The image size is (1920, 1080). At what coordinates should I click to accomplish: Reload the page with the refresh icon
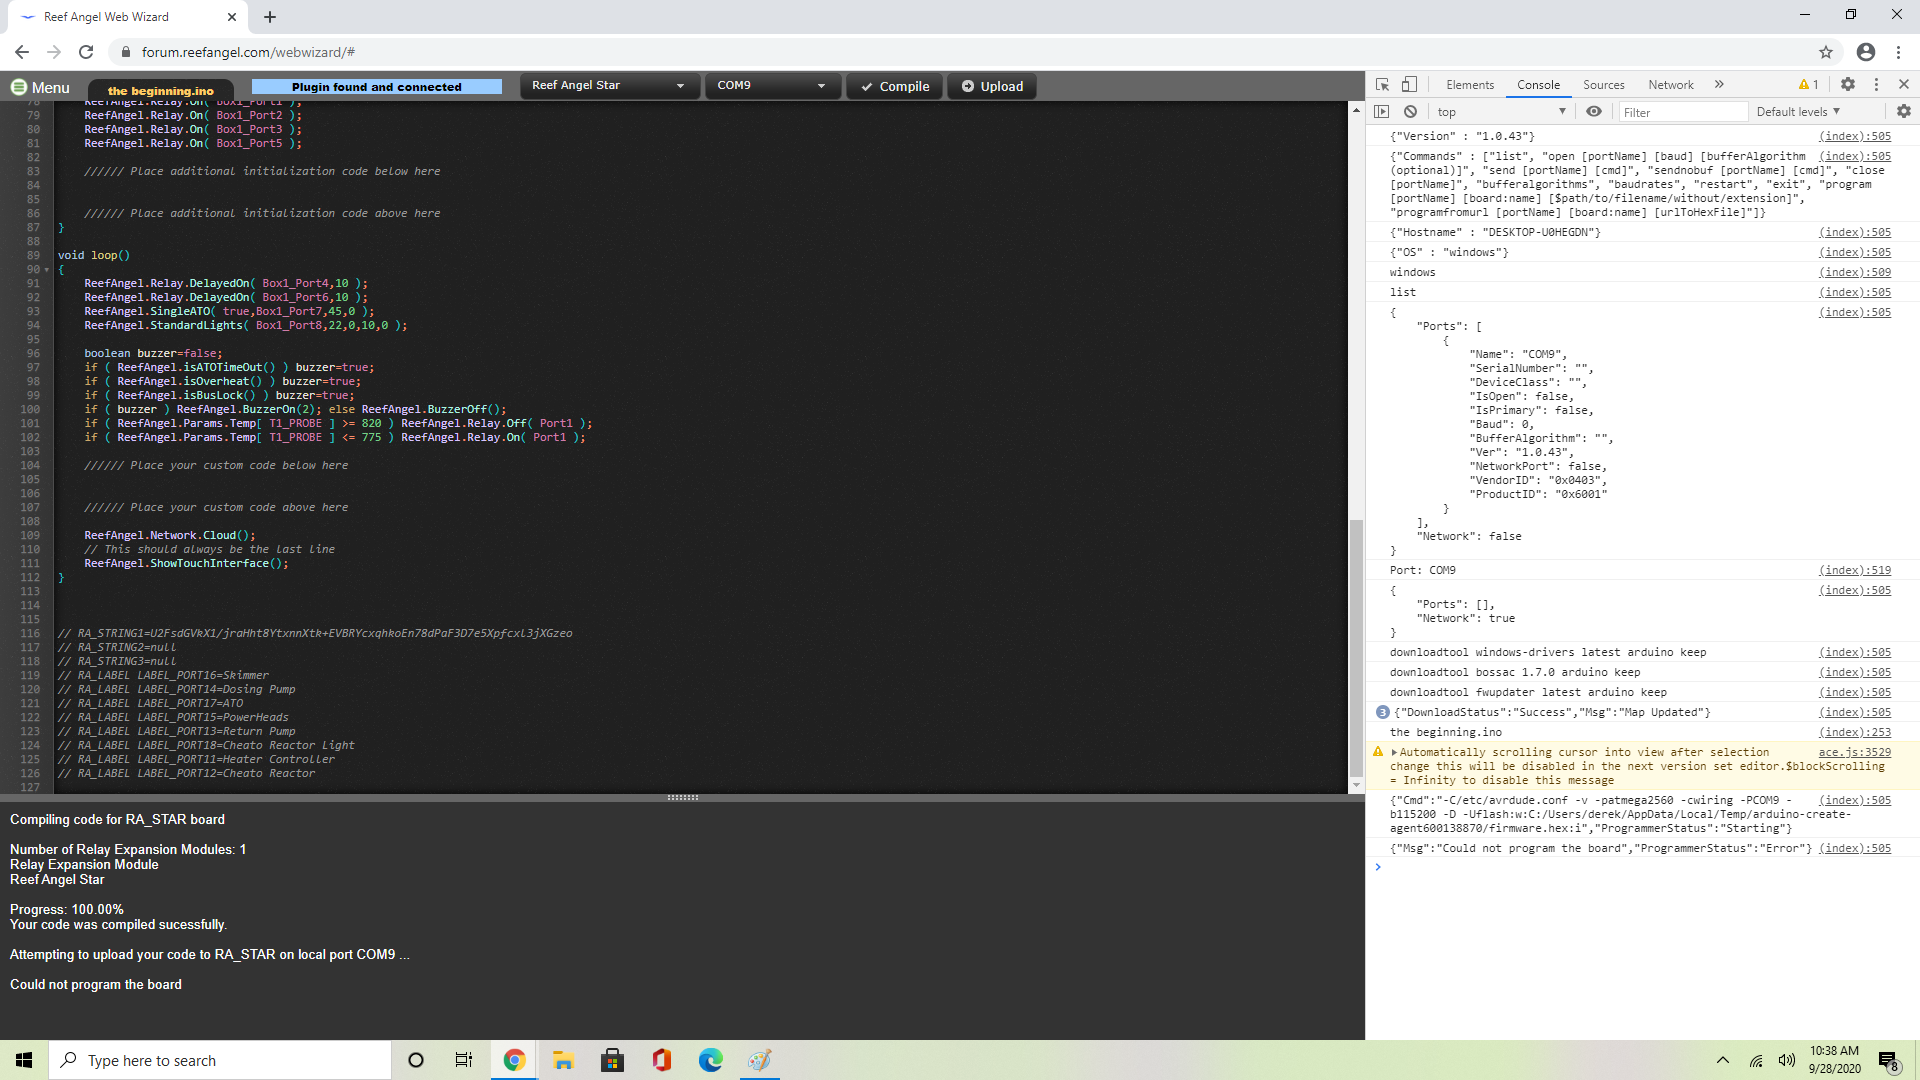point(86,52)
